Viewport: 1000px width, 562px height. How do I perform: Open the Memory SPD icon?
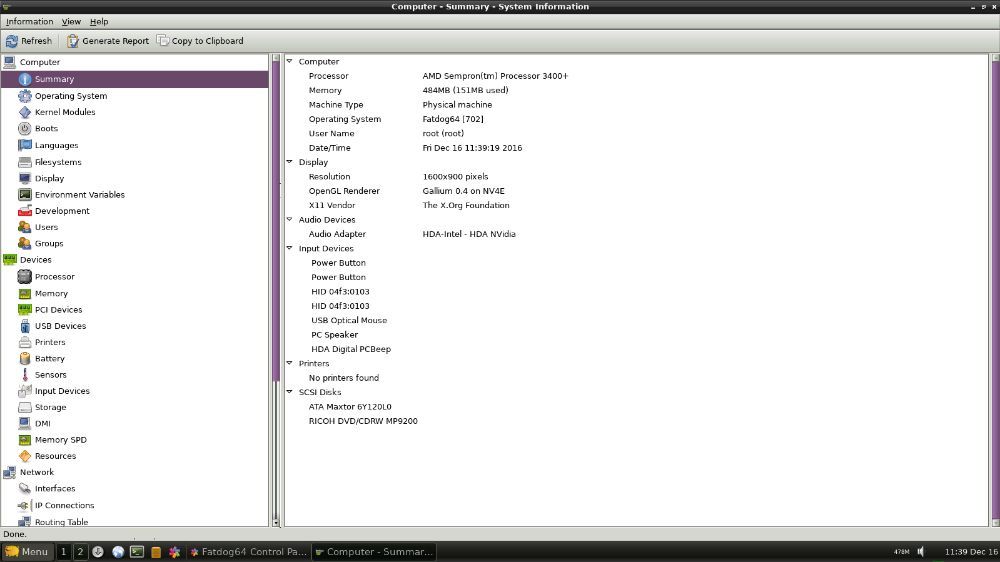(25, 440)
